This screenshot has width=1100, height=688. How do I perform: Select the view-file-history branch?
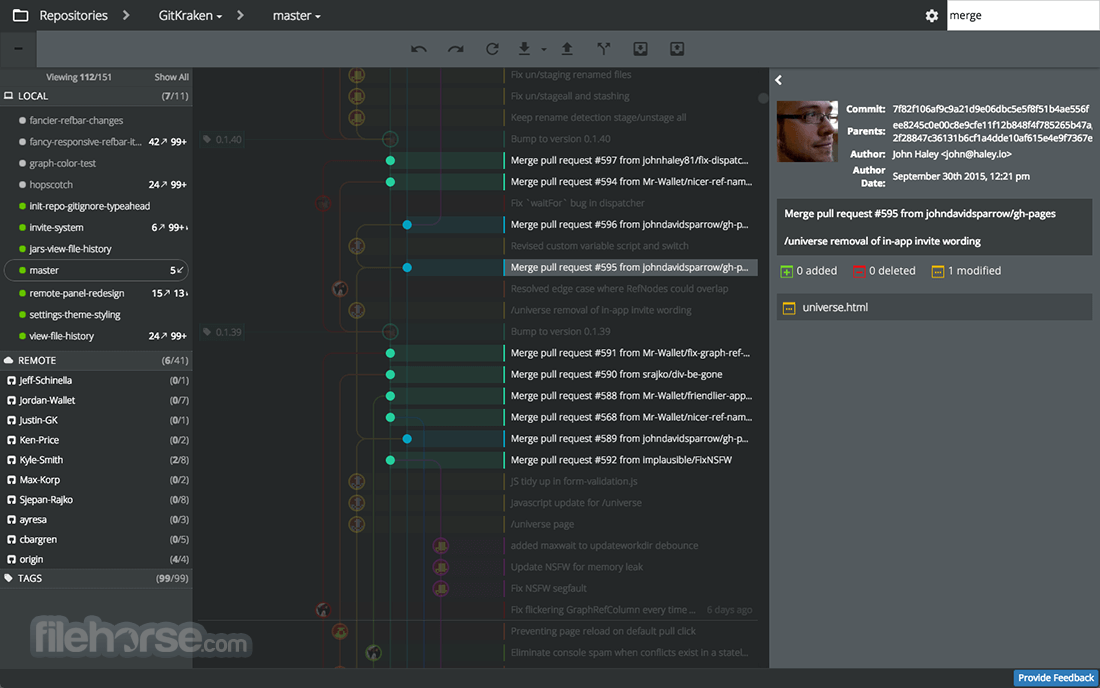(x=61, y=336)
